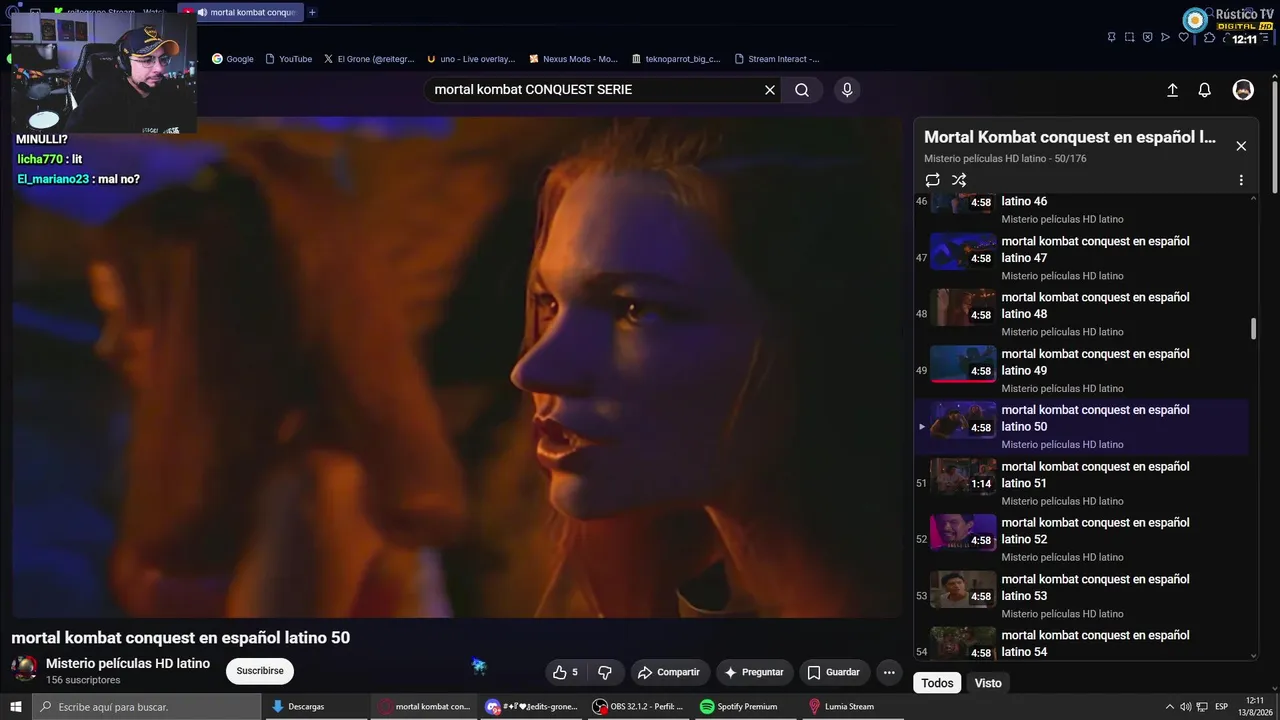Open the Misterio películas HD latino channel avatar
The height and width of the screenshot is (720, 1280).
pyautogui.click(x=25, y=669)
